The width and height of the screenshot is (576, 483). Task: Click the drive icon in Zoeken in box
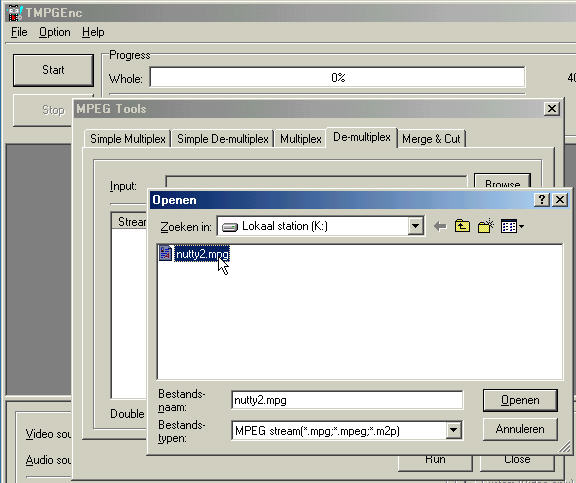click(230, 227)
